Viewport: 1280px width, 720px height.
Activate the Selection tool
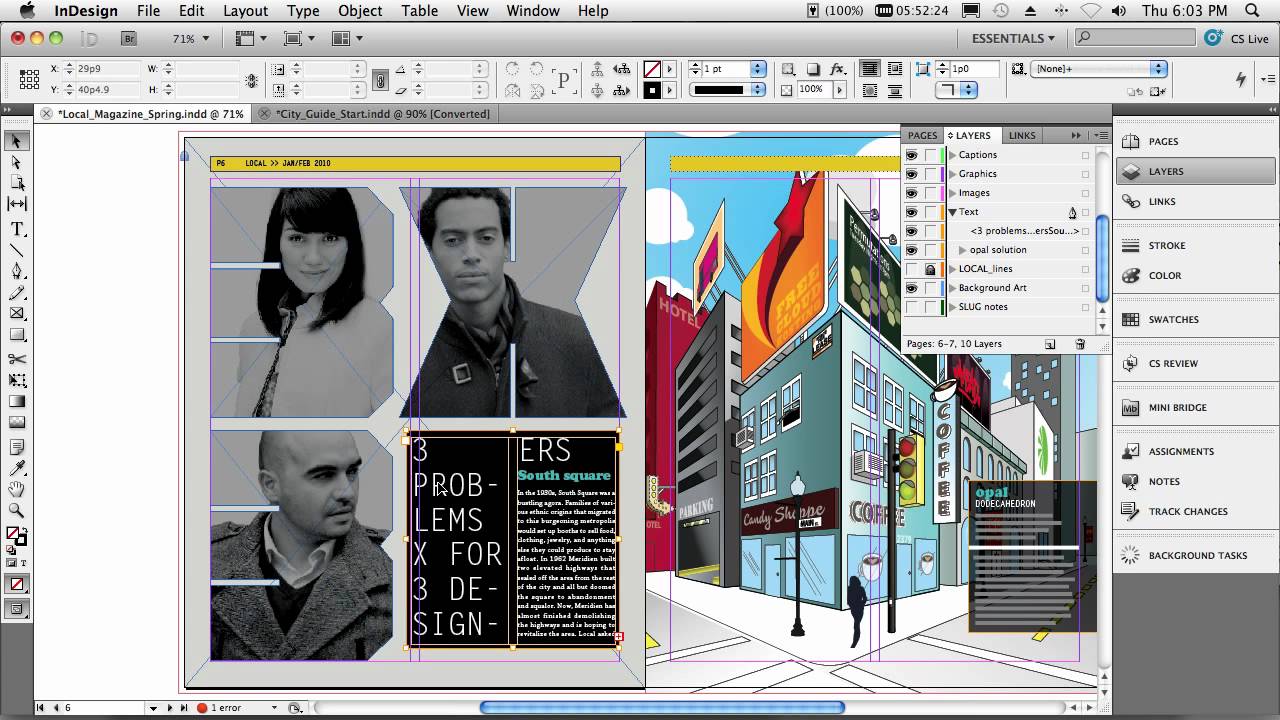[x=16, y=139]
